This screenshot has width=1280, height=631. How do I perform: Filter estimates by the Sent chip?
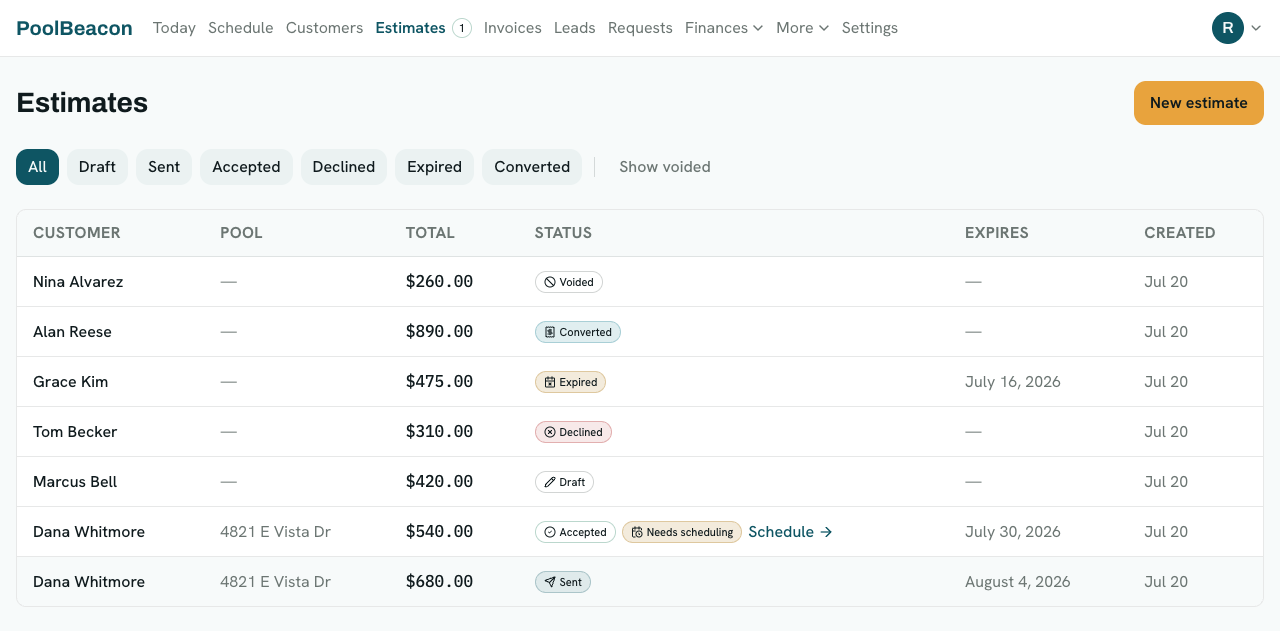164,167
